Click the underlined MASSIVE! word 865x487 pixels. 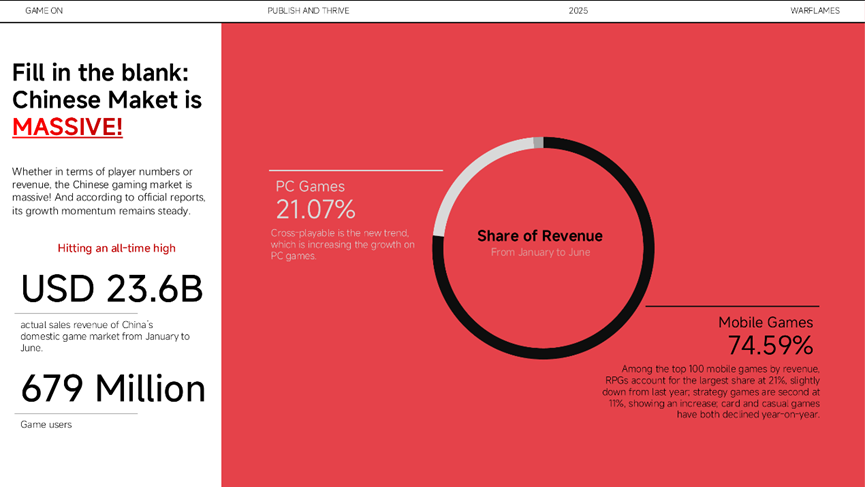point(67,127)
